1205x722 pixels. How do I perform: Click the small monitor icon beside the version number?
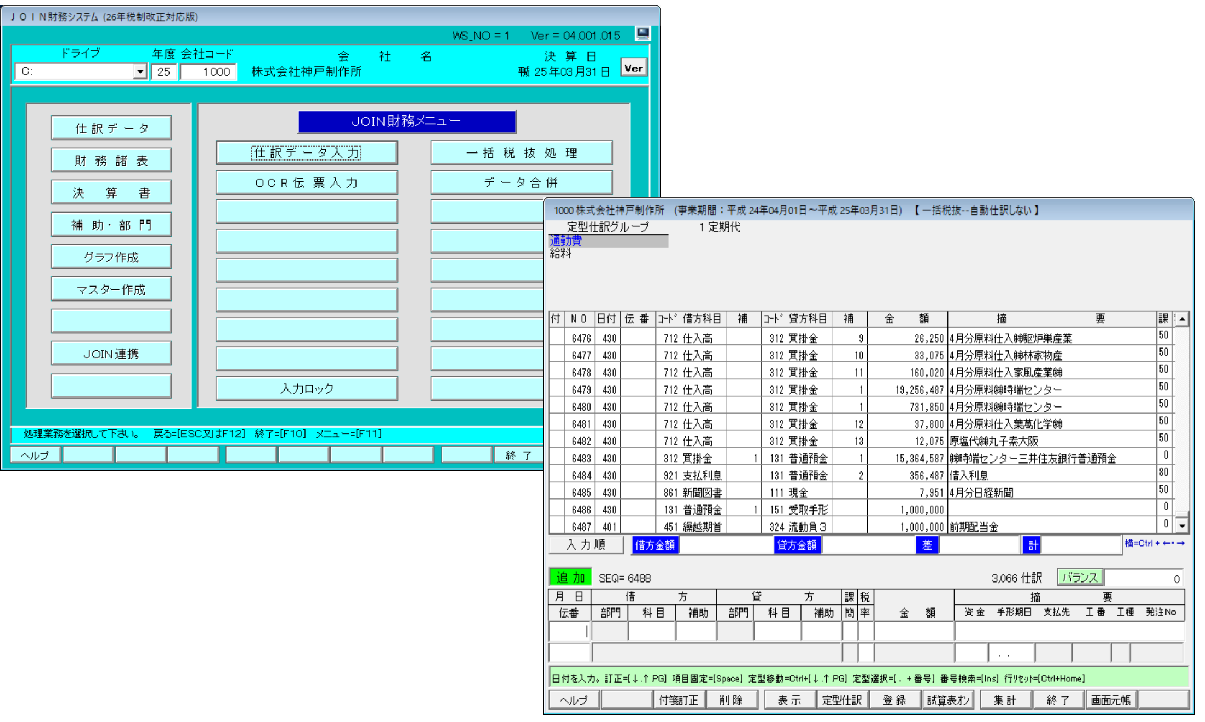click(x=643, y=33)
